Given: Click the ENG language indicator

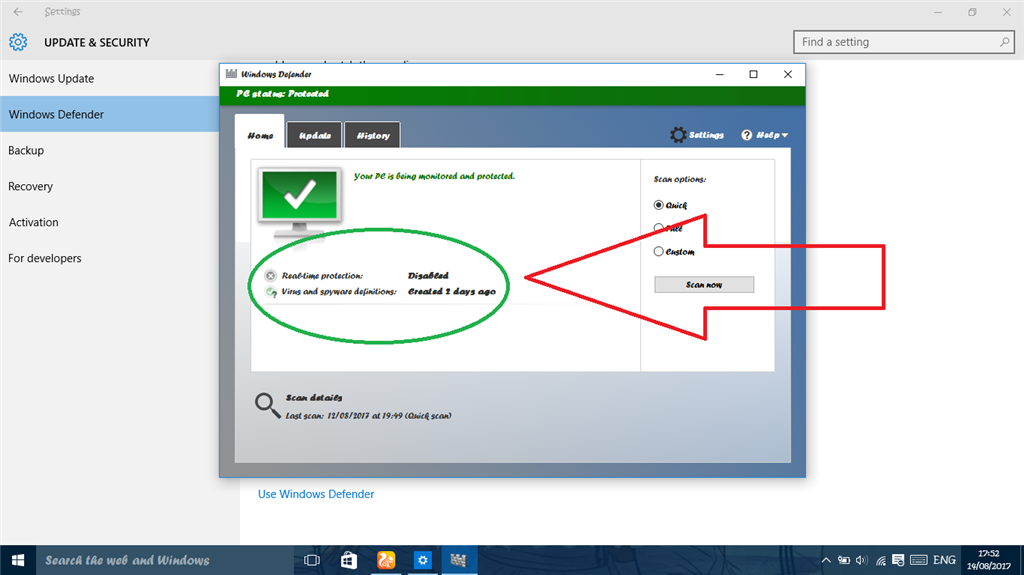Looking at the screenshot, I should (x=944, y=560).
